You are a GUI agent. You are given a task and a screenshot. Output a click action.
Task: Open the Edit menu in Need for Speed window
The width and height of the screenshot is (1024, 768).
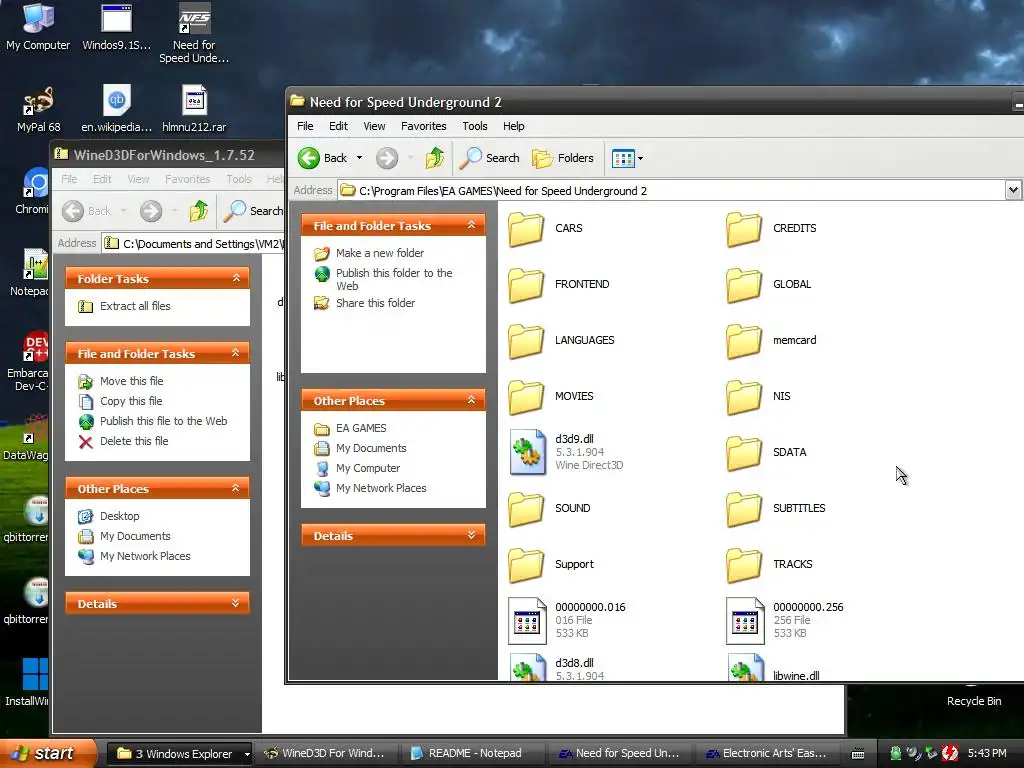[x=338, y=126]
